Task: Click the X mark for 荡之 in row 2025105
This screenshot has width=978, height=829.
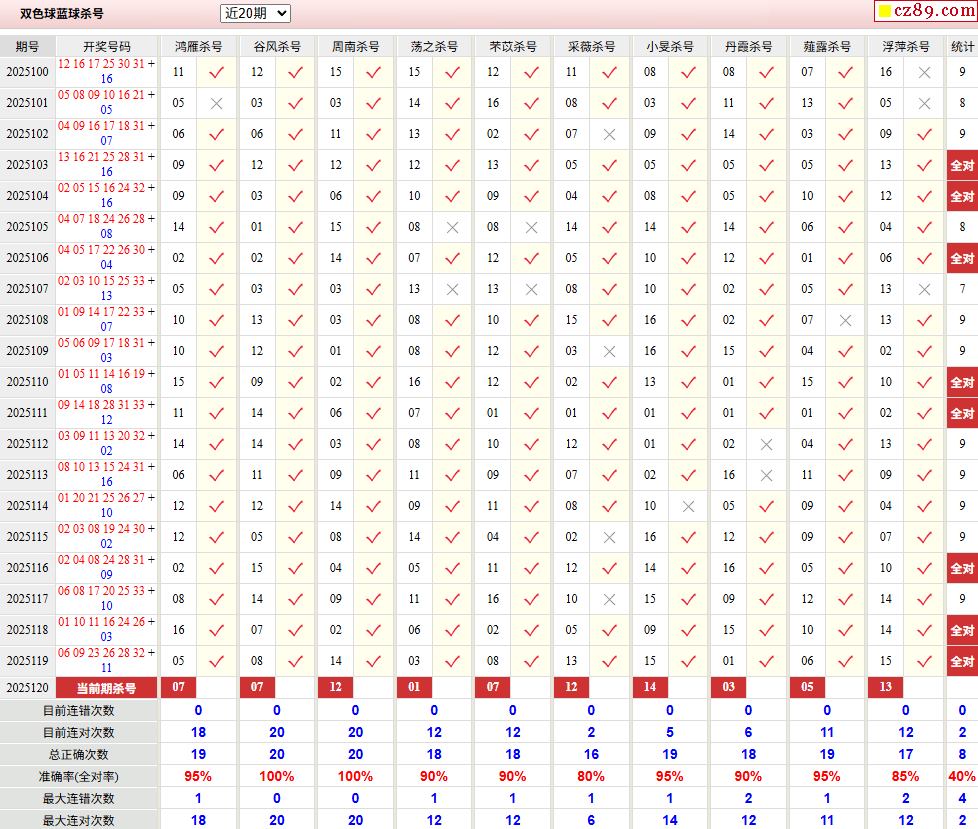Action: click(453, 227)
